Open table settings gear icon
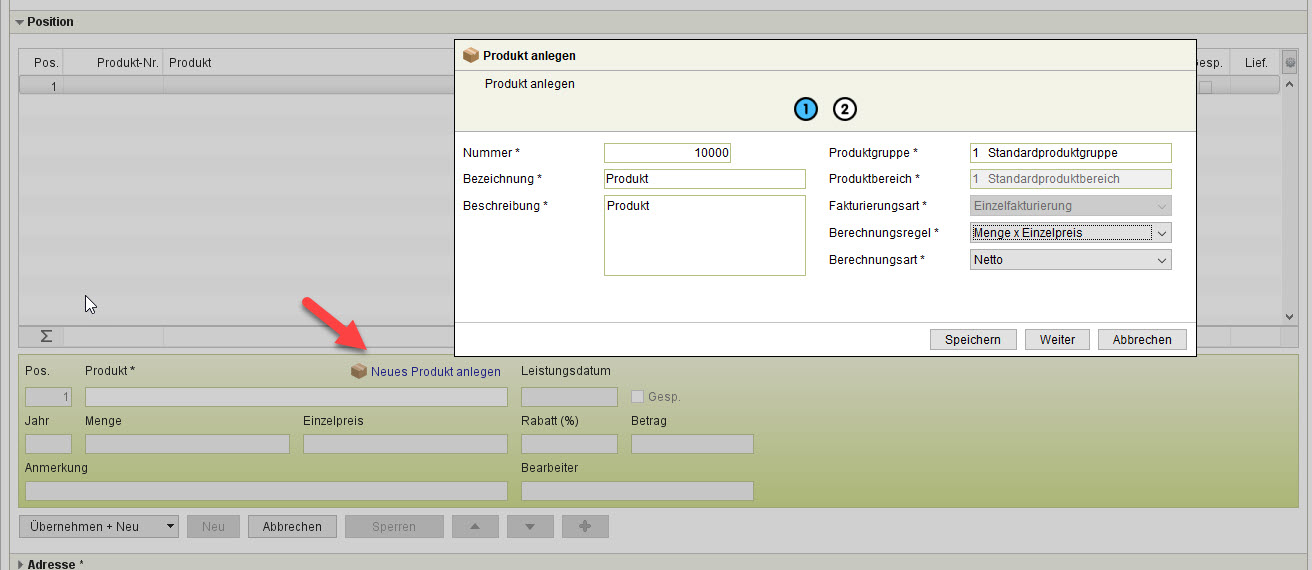1312x570 pixels. pos(1290,62)
